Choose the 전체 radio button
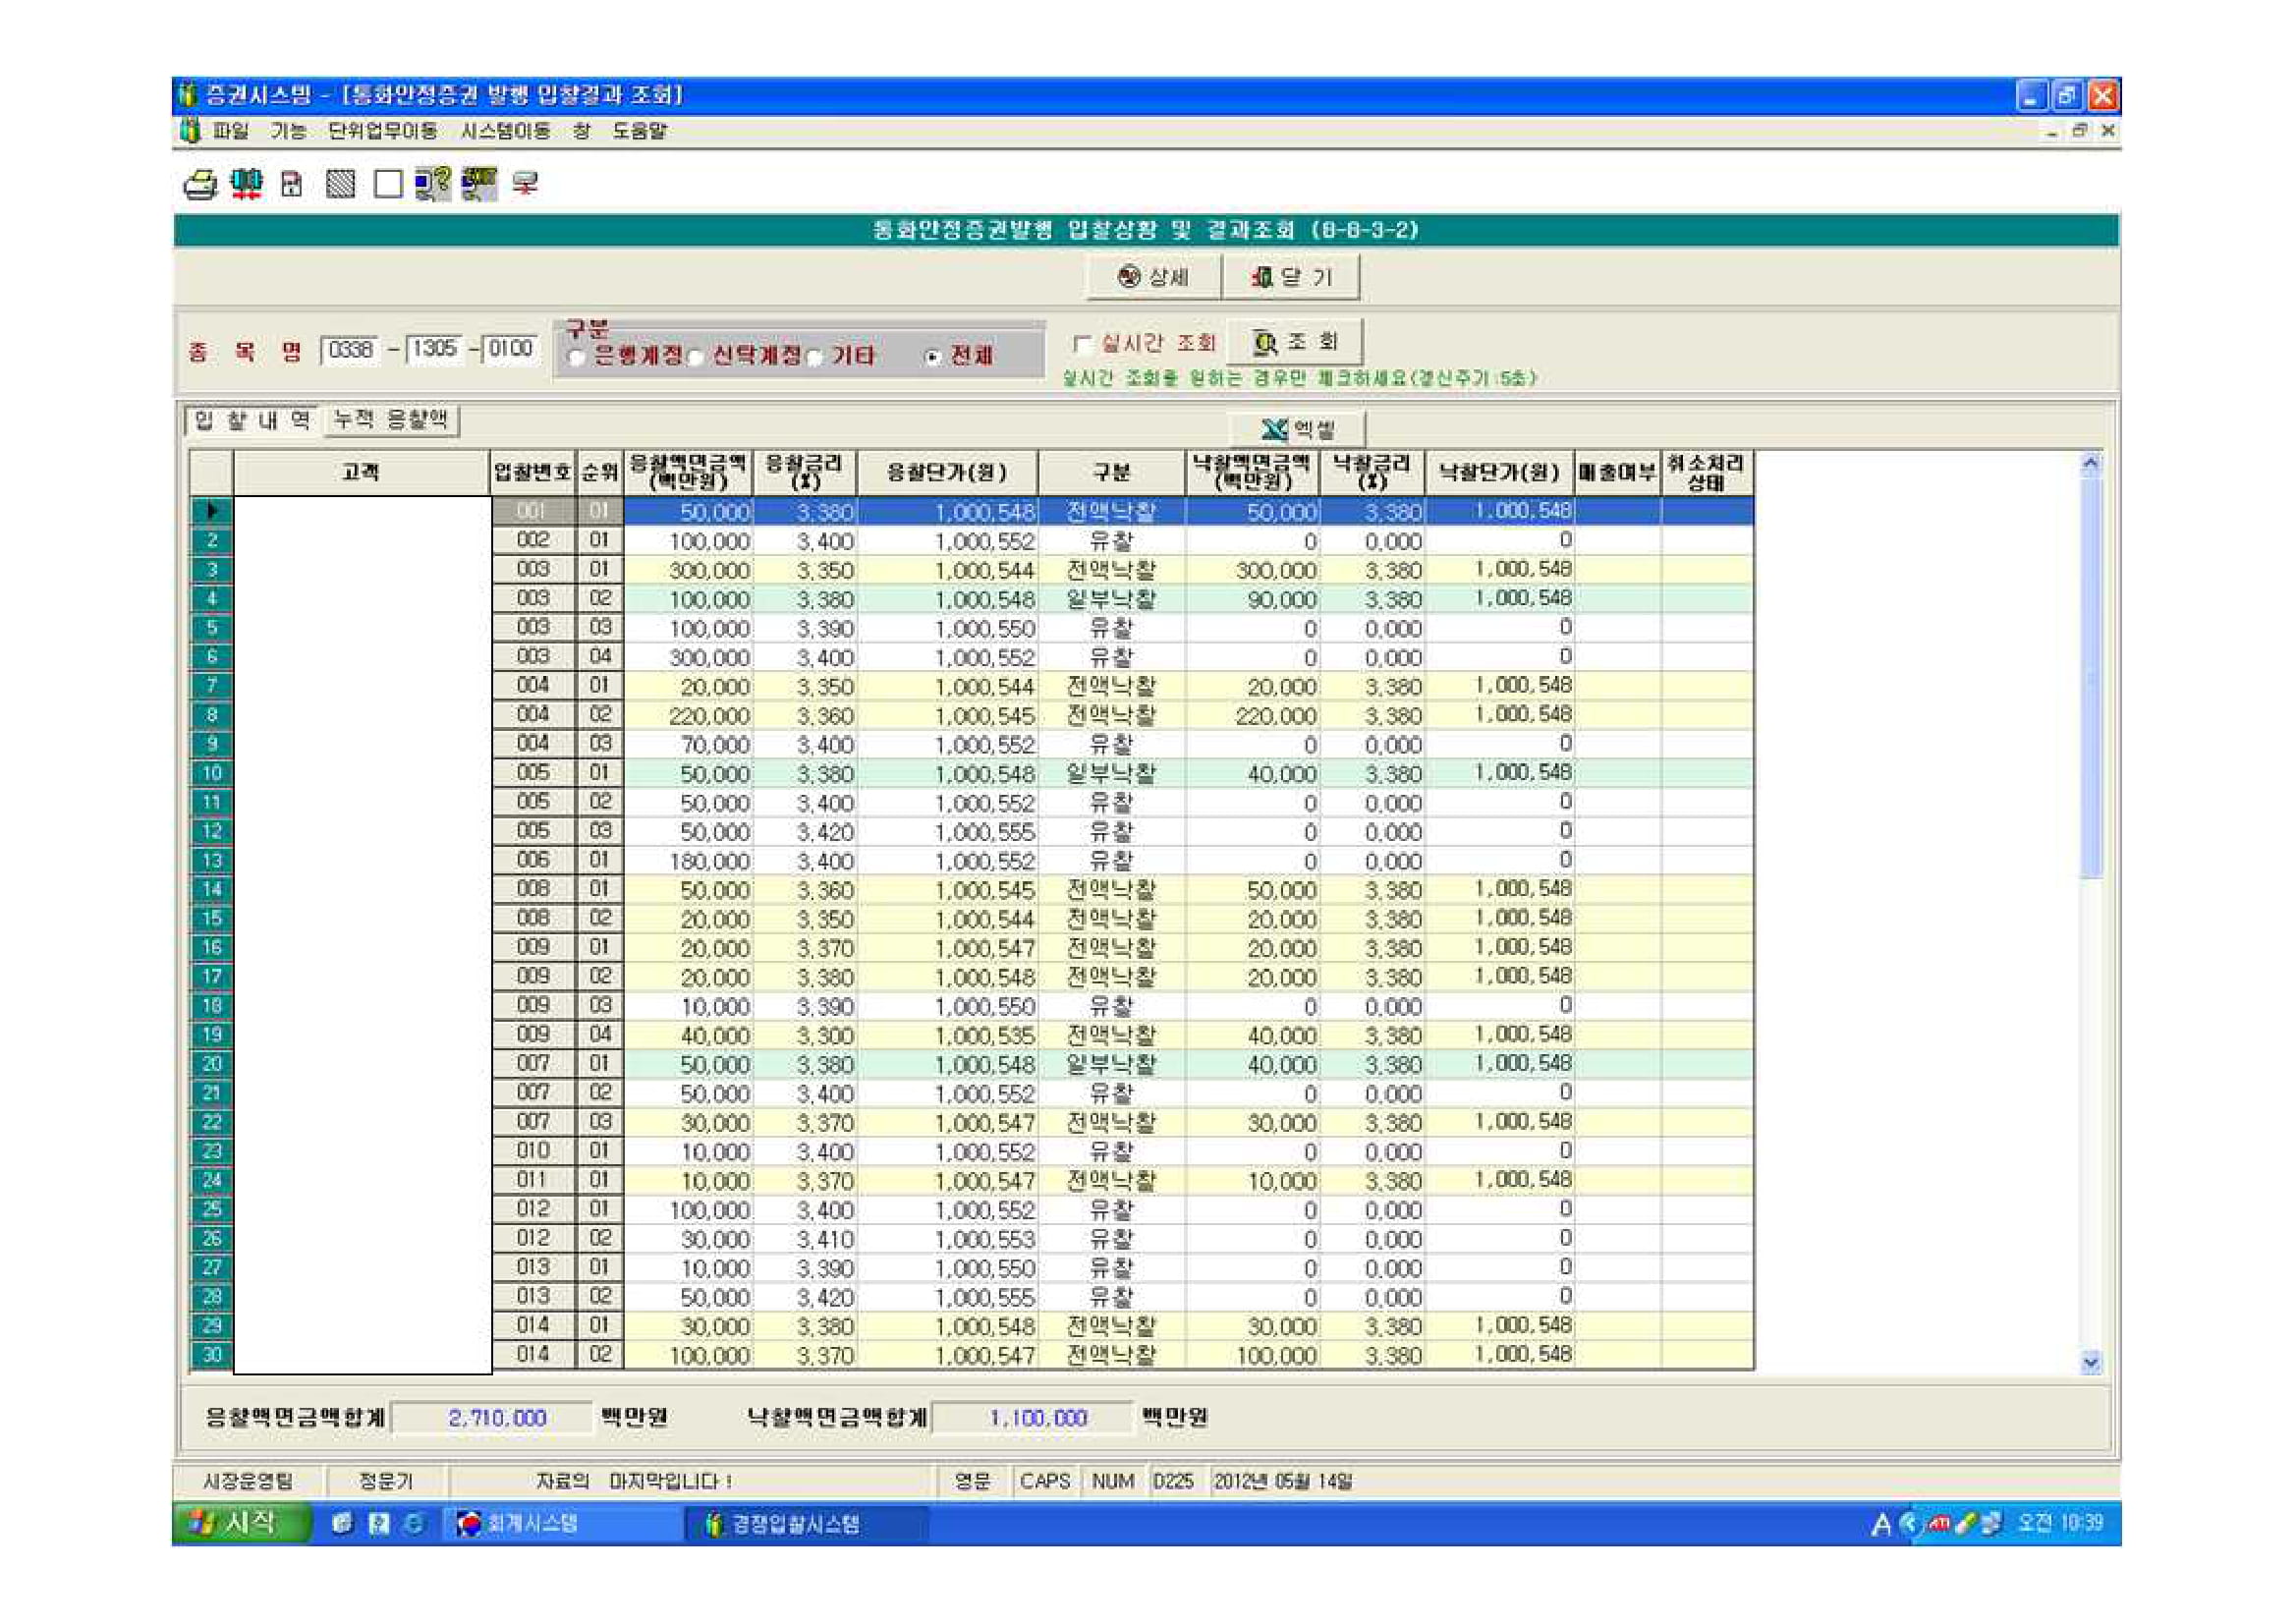 933,358
